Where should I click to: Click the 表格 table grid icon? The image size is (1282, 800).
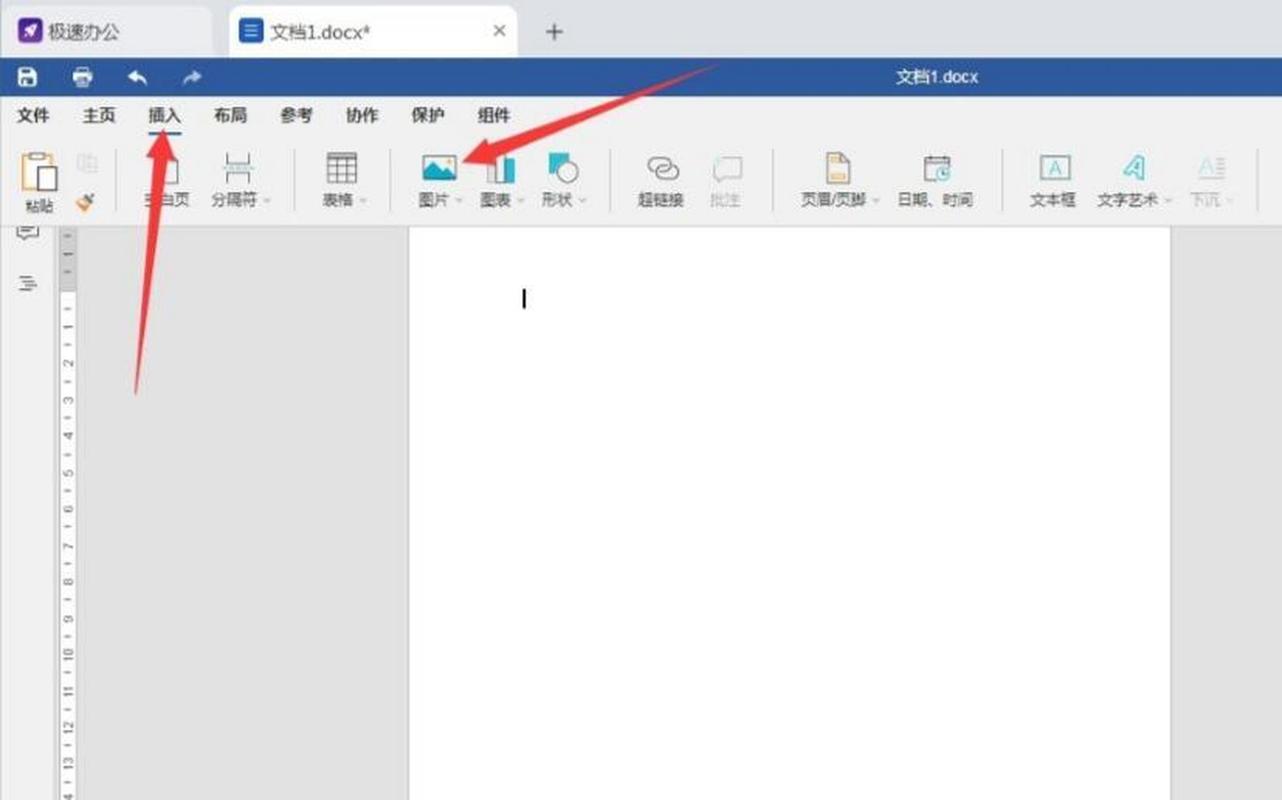pyautogui.click(x=342, y=168)
